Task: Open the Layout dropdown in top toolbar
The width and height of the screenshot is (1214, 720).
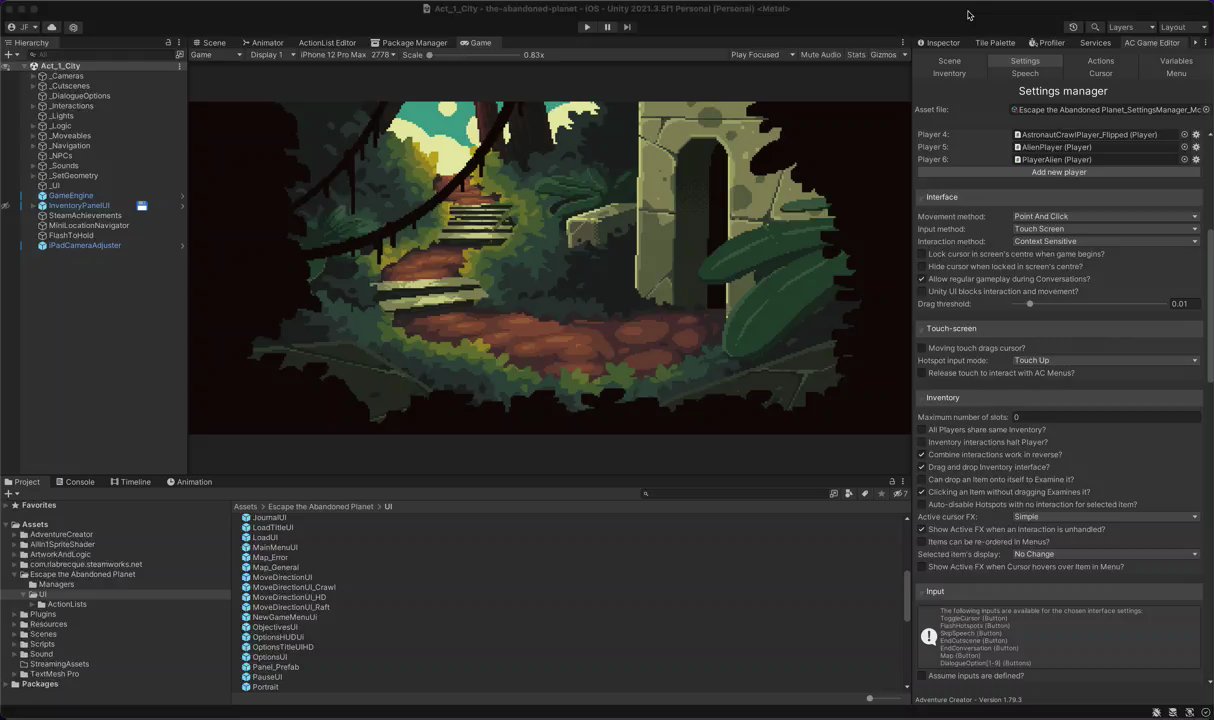Action: 1184,27
